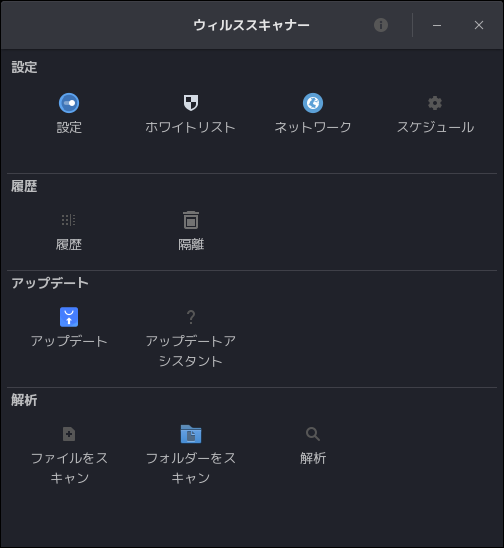Launch the アップデート download icon
The height and width of the screenshot is (548, 504).
click(x=69, y=317)
